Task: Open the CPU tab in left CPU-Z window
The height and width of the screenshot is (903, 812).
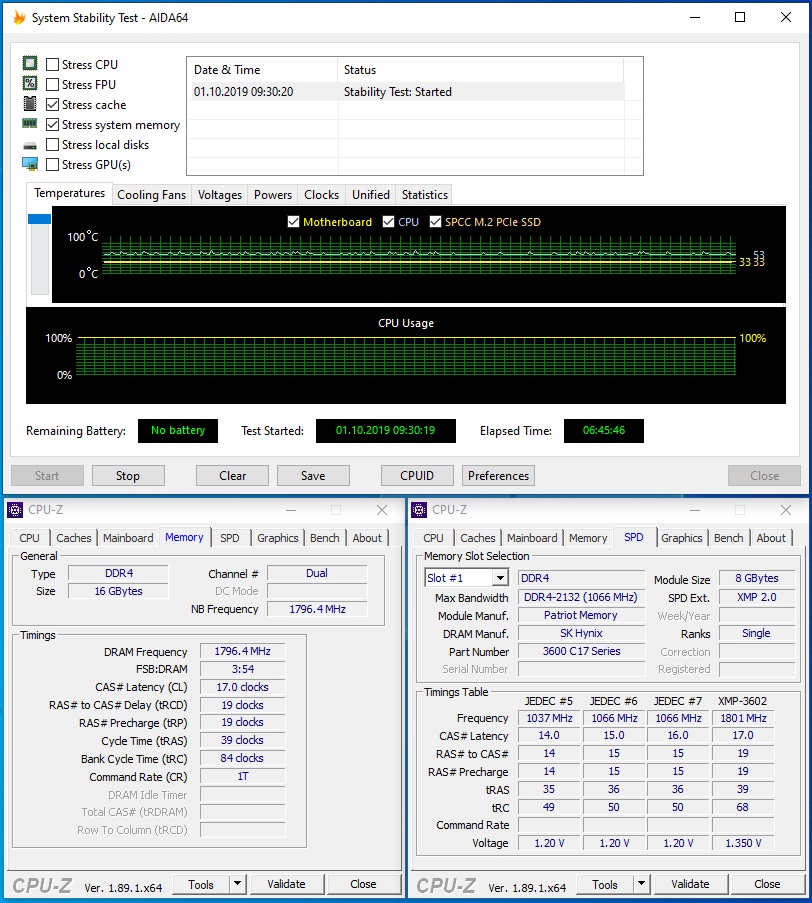Action: pos(29,538)
